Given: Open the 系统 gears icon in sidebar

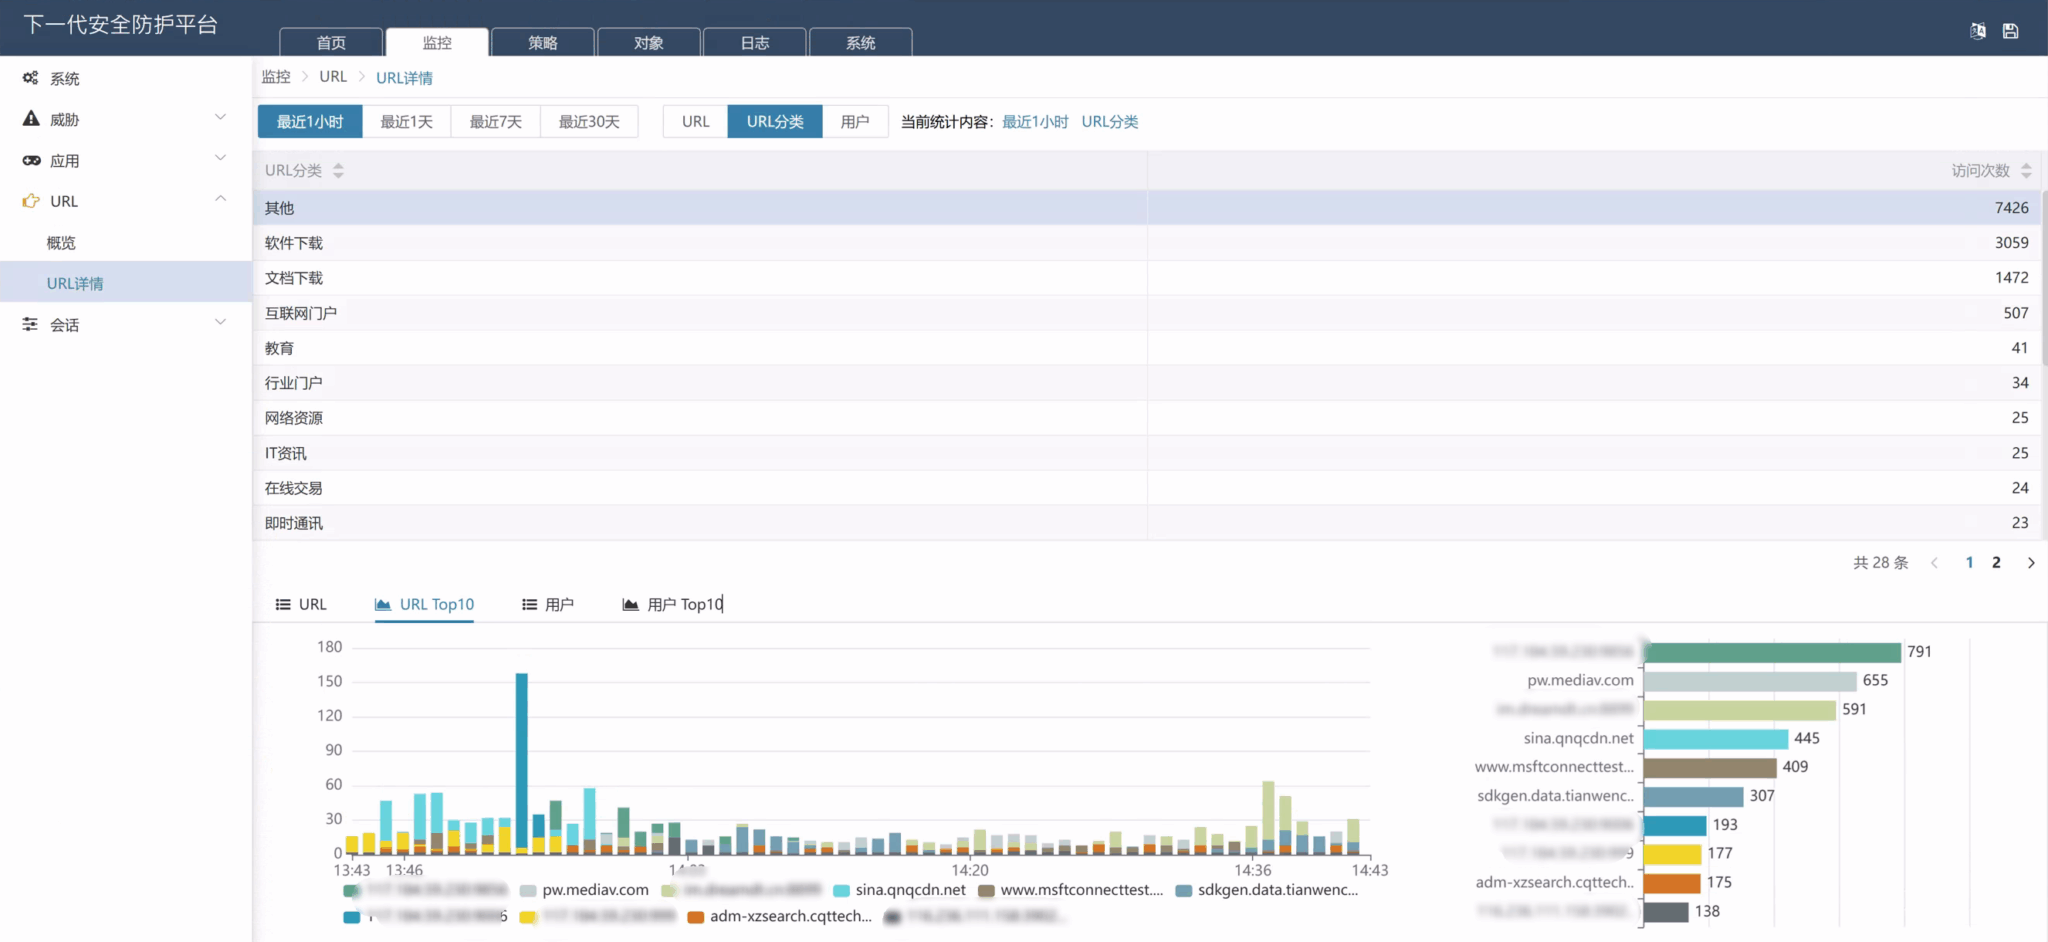Looking at the screenshot, I should click(x=31, y=78).
